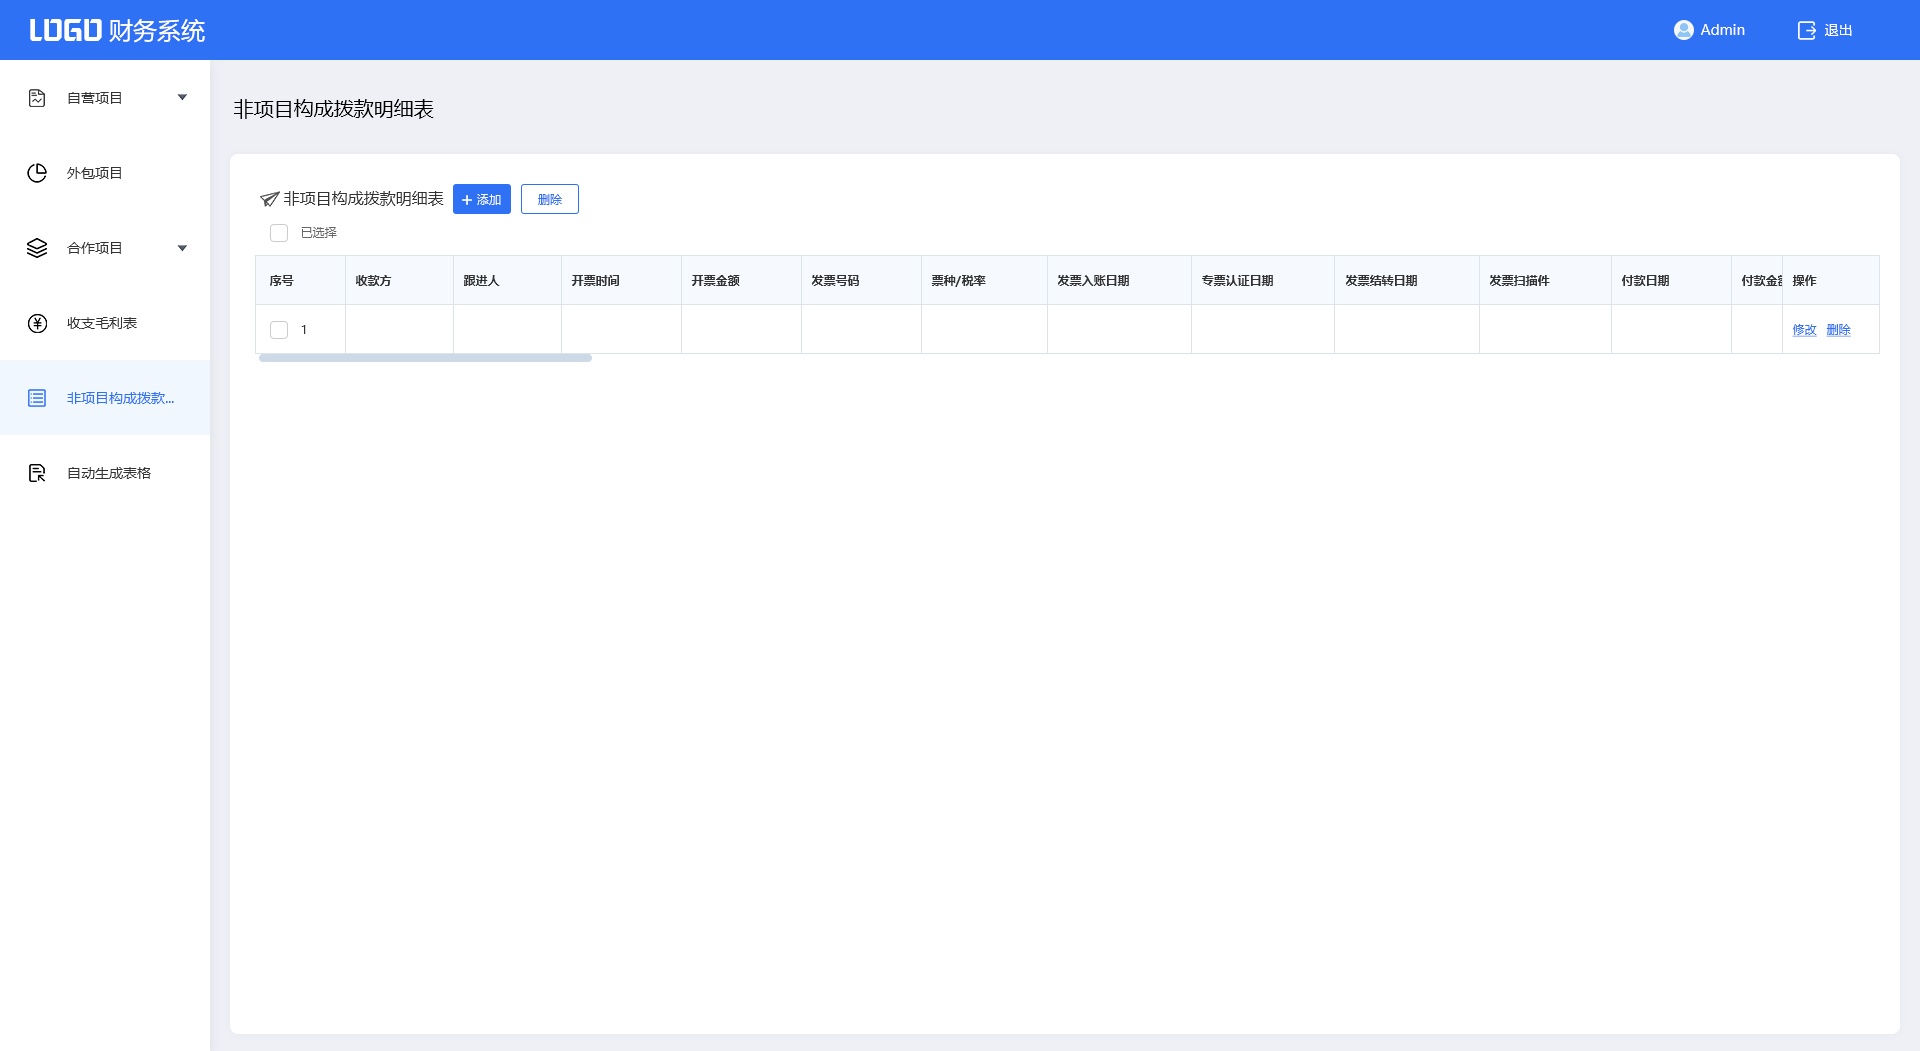
Task: Toggle the 已选择 checkbox
Action: click(x=279, y=233)
